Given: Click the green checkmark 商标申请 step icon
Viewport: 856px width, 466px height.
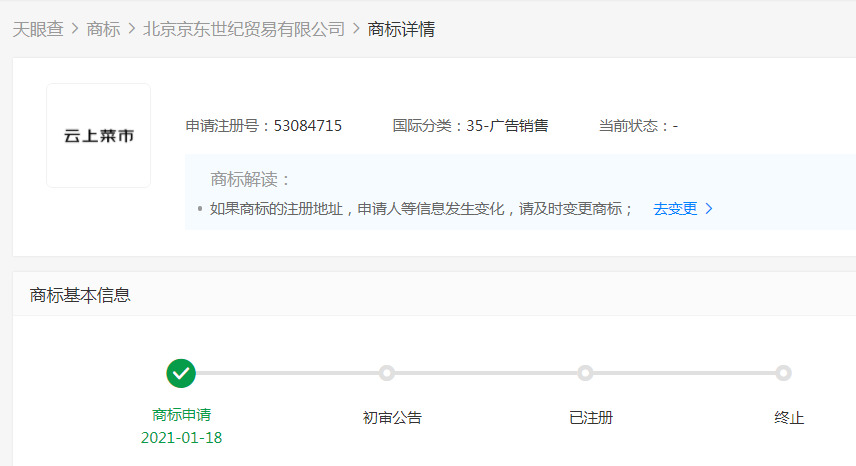Looking at the screenshot, I should [x=181, y=373].
